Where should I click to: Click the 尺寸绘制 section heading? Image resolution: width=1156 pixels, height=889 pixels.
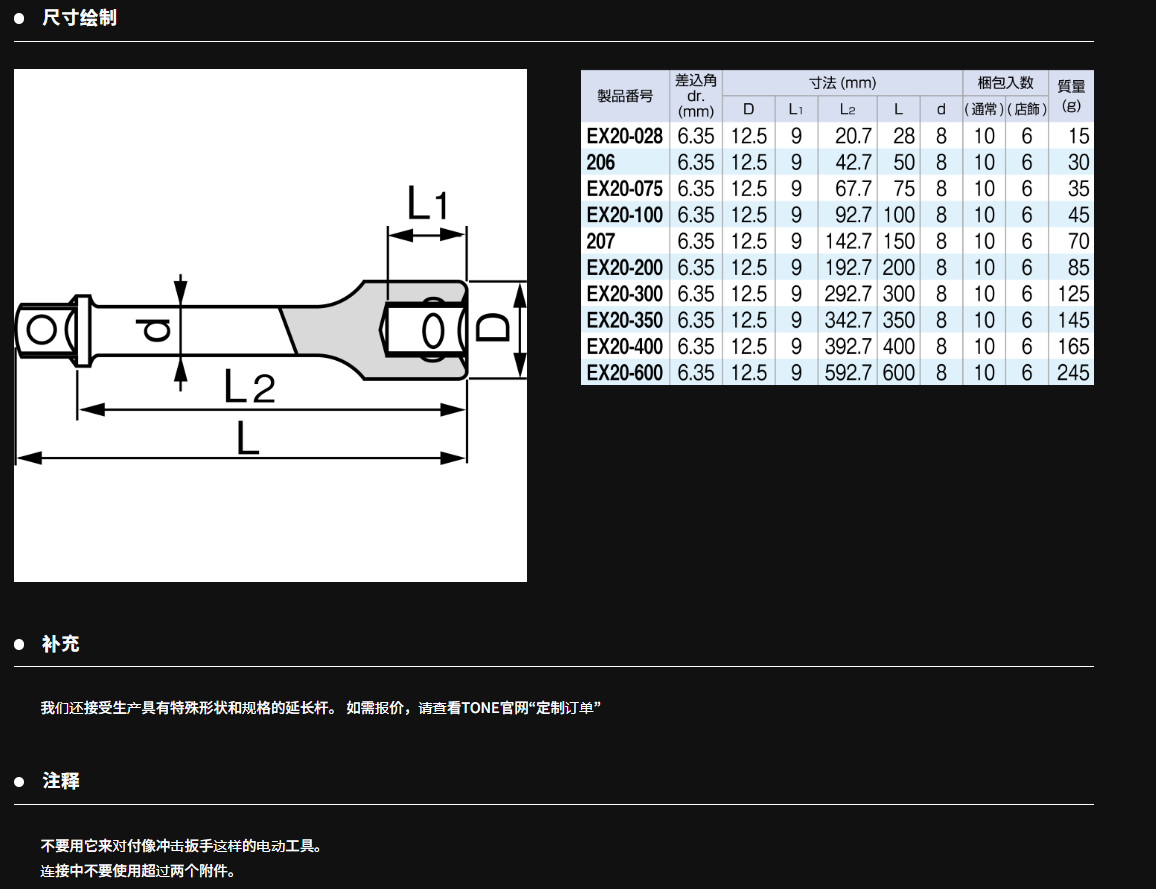pos(79,18)
